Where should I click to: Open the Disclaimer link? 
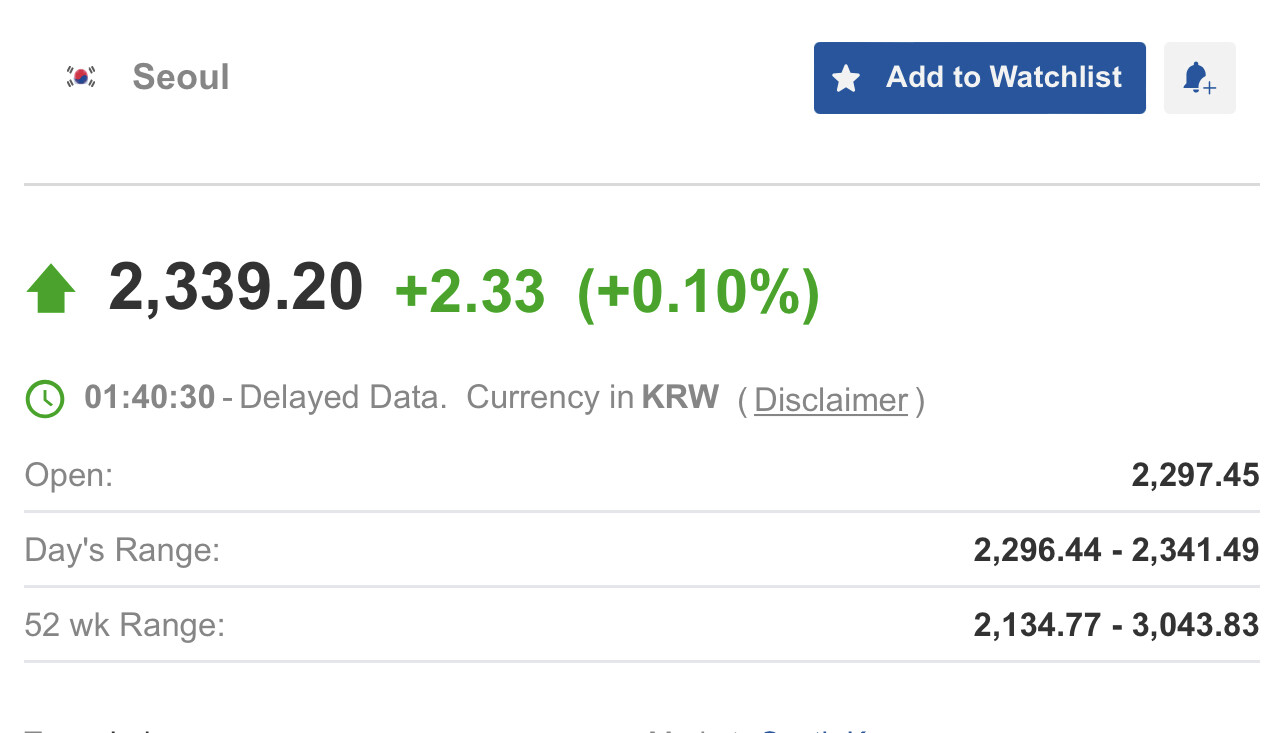(x=831, y=400)
